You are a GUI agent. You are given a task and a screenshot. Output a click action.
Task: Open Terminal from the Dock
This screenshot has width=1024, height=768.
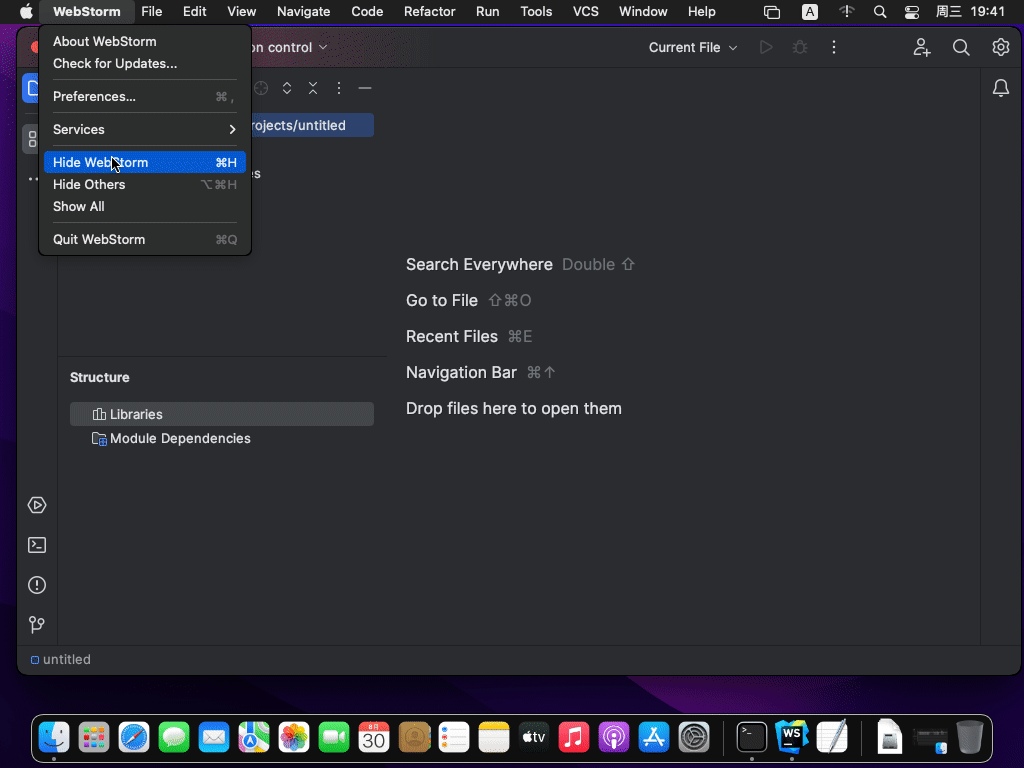(x=752, y=738)
